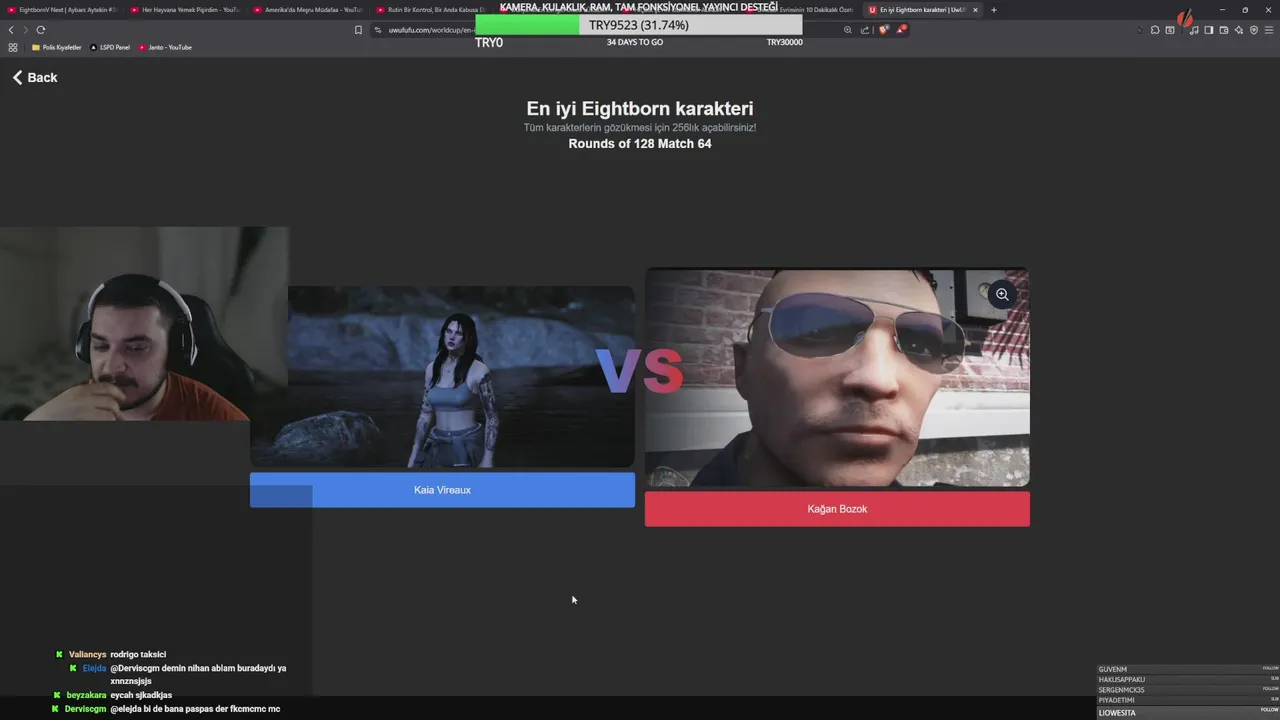This screenshot has height=720, width=1280.
Task: Vote for Kaia Vireaux with blue button
Action: click(x=442, y=490)
